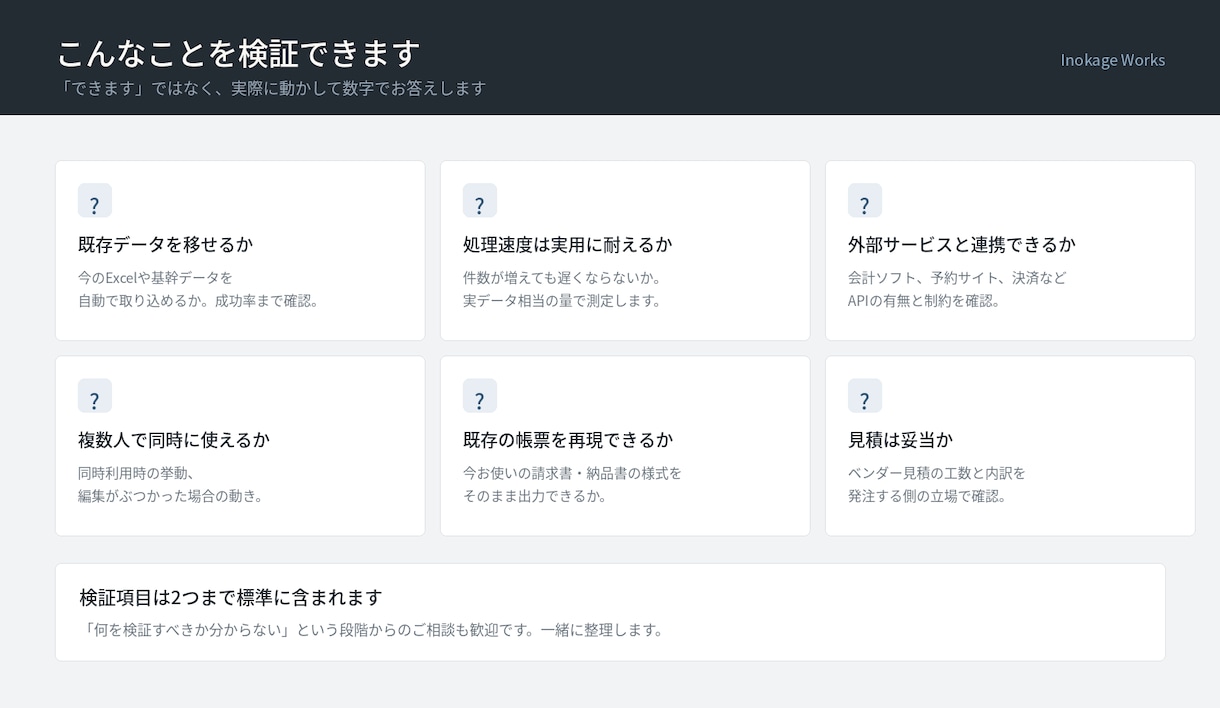This screenshot has width=1220, height=708.
Task: Click text 会計ソフト、予約サイト、決済など
Action: 957,278
